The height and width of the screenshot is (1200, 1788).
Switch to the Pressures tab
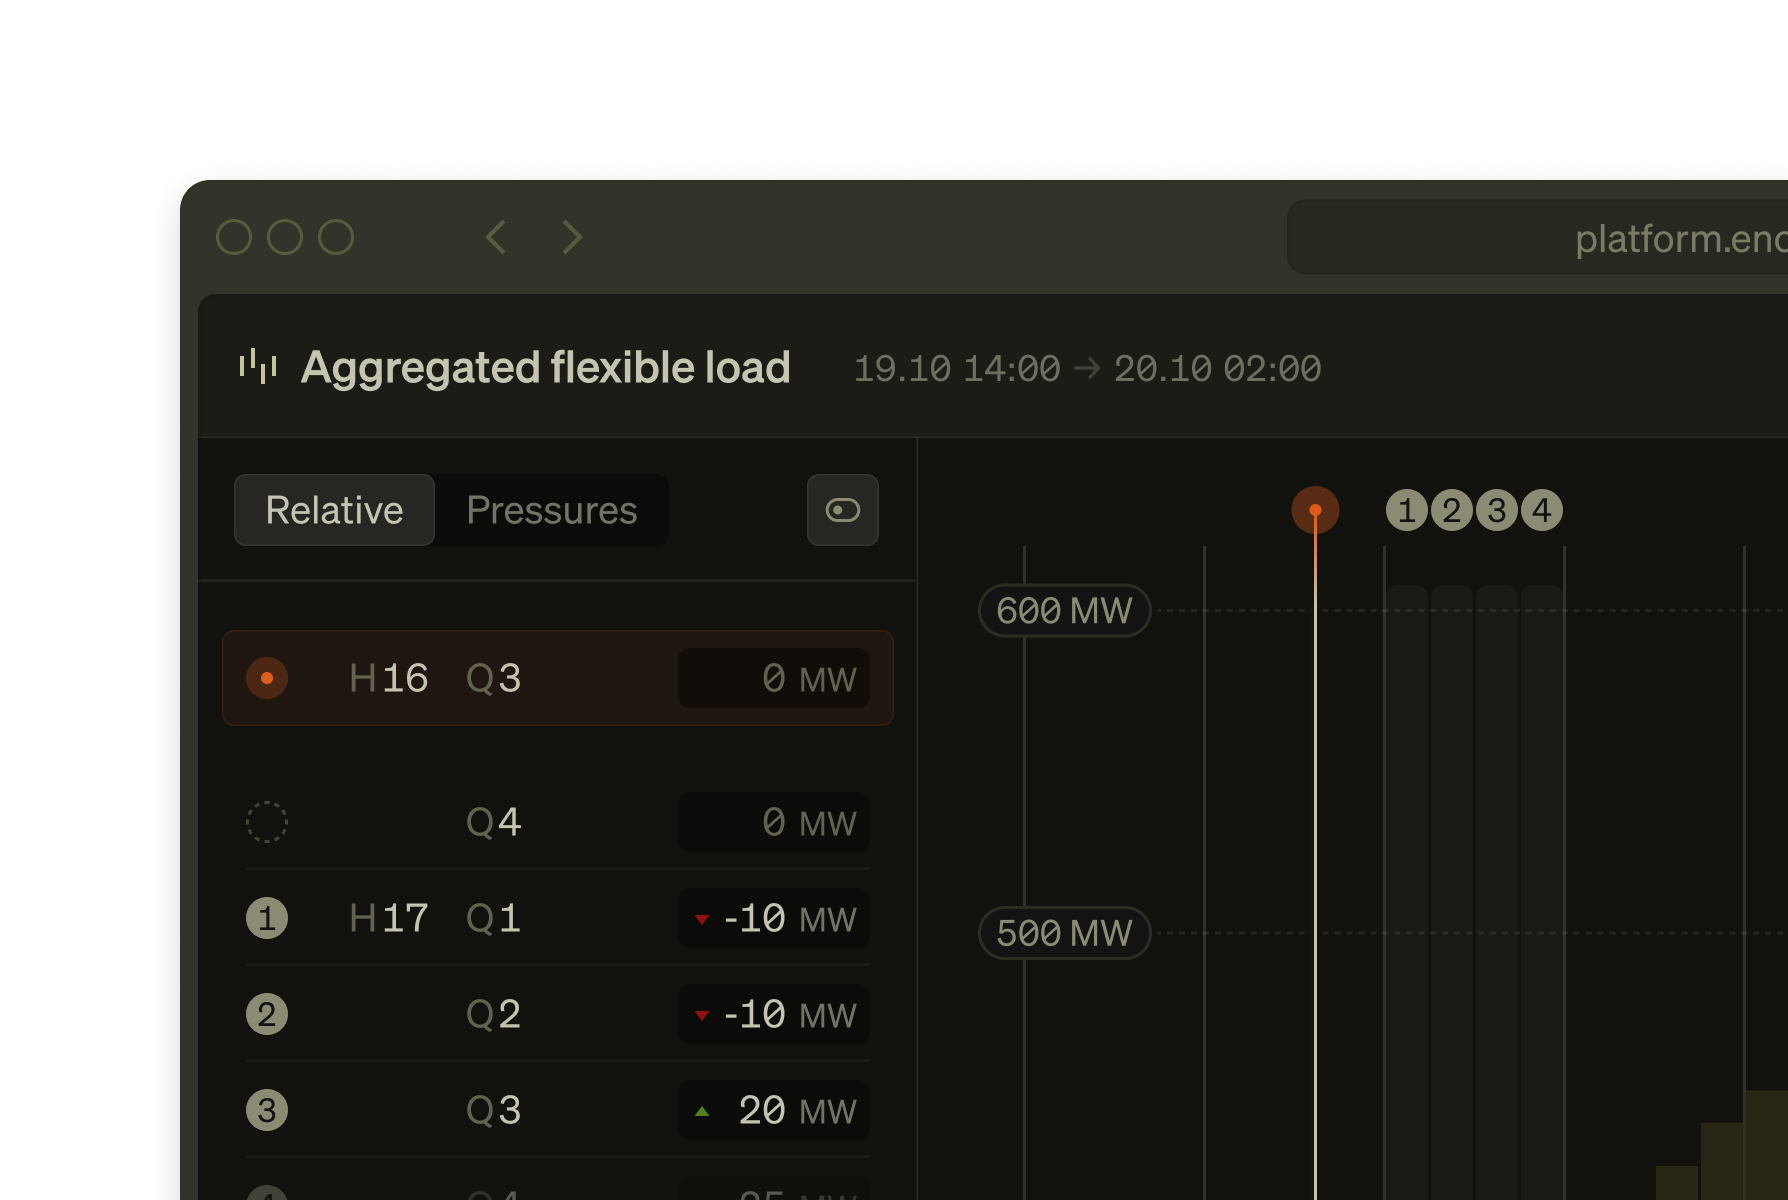pos(551,510)
